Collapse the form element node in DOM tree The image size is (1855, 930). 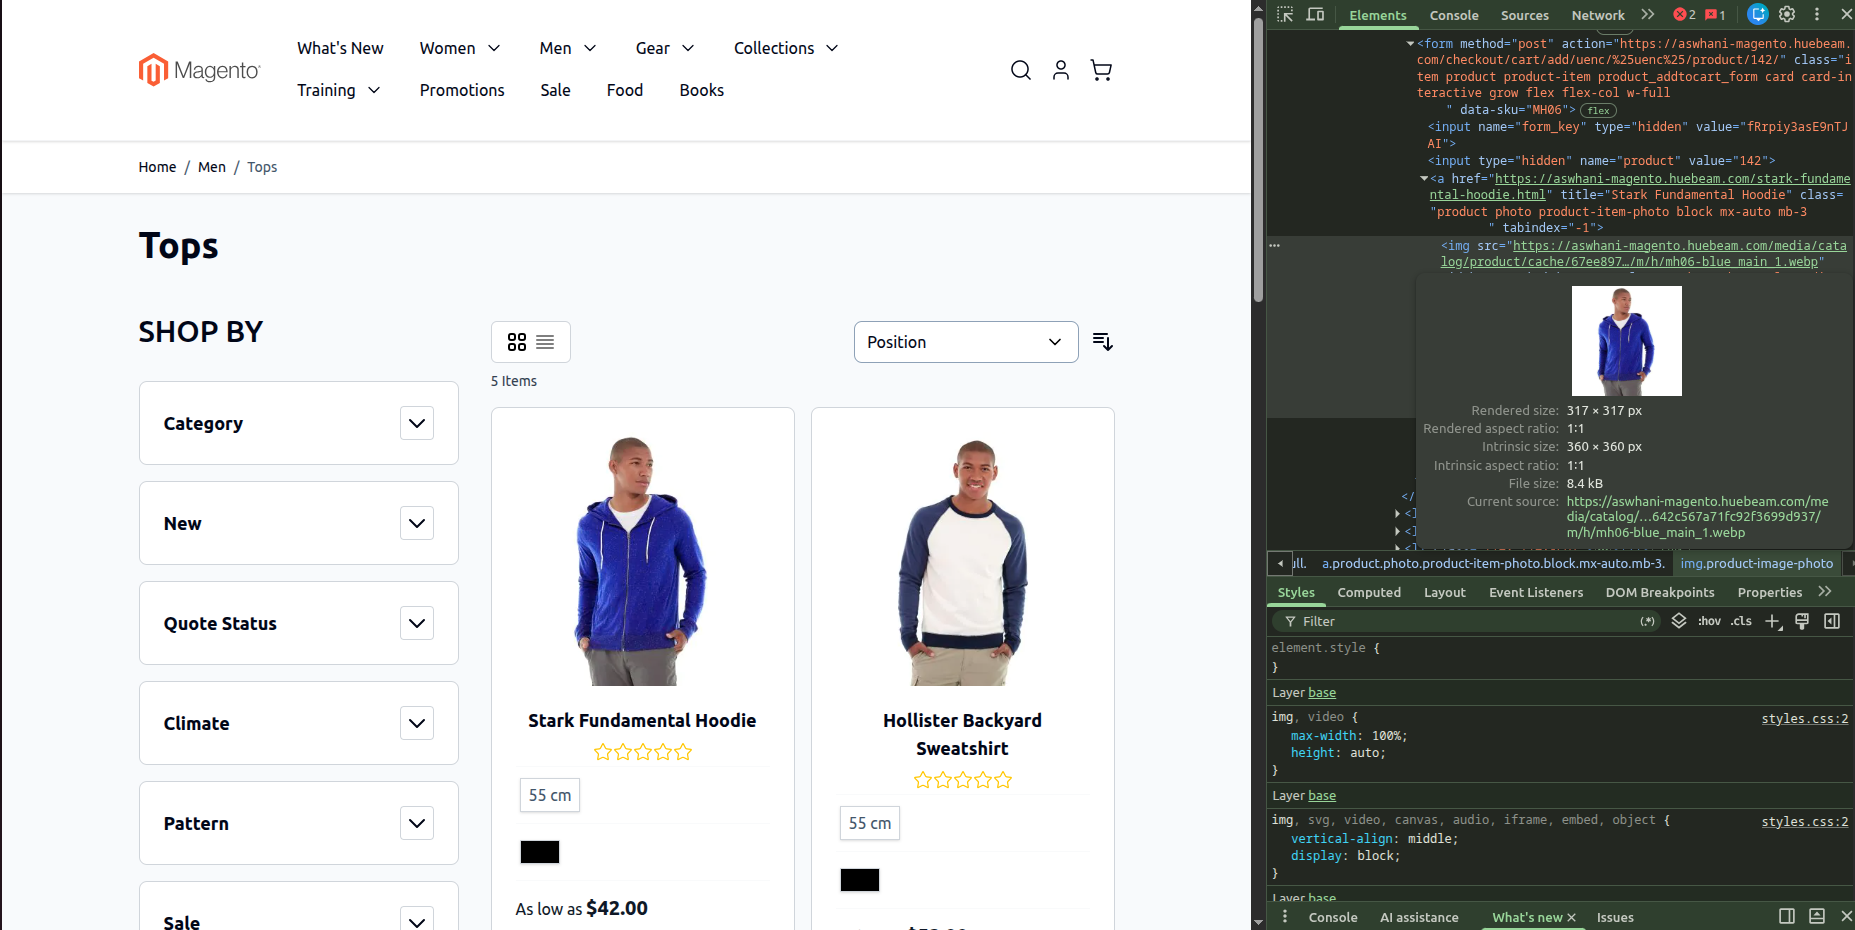tap(1411, 44)
